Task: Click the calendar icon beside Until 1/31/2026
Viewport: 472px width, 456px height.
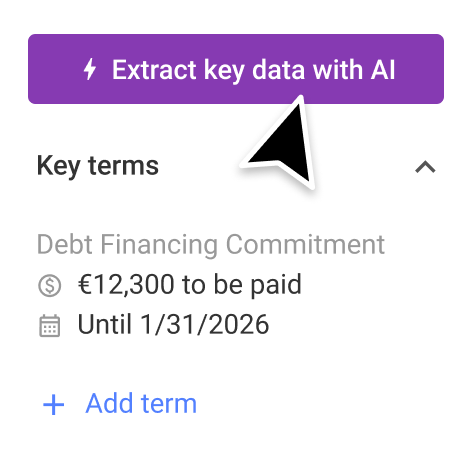Action: tap(50, 326)
